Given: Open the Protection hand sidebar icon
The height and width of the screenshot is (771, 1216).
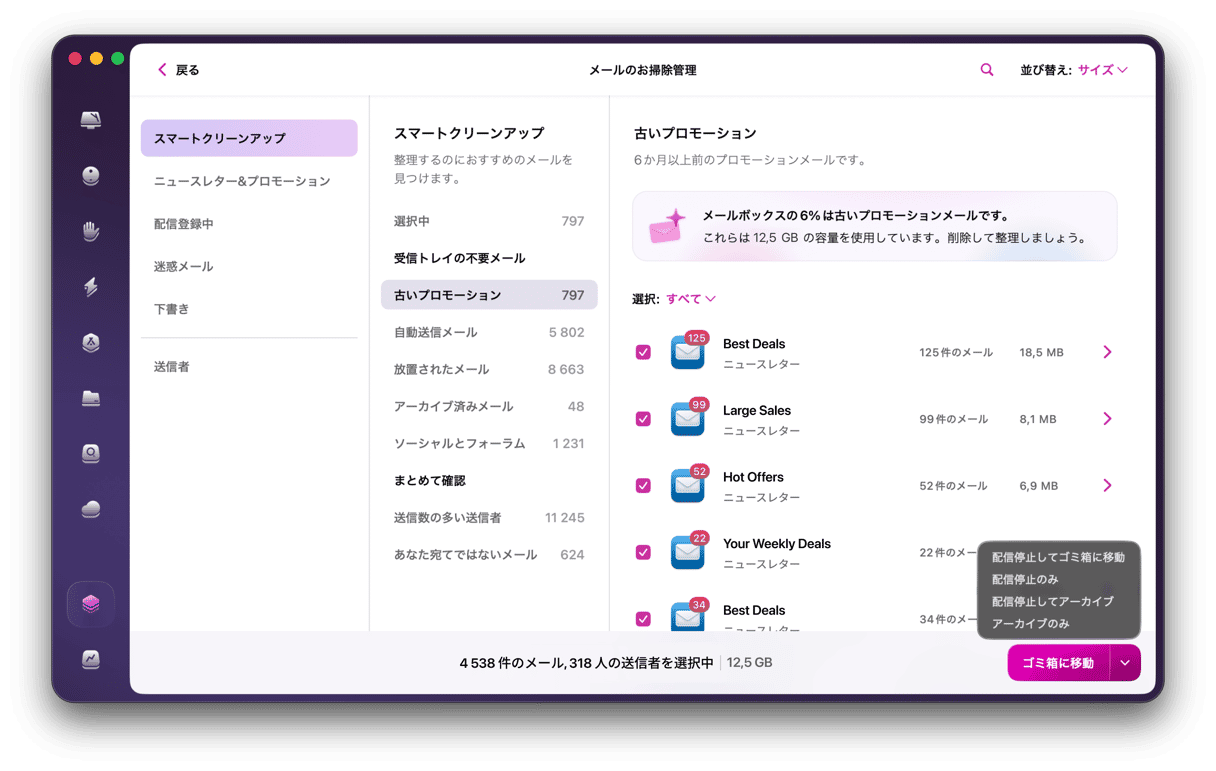Looking at the screenshot, I should [x=91, y=232].
